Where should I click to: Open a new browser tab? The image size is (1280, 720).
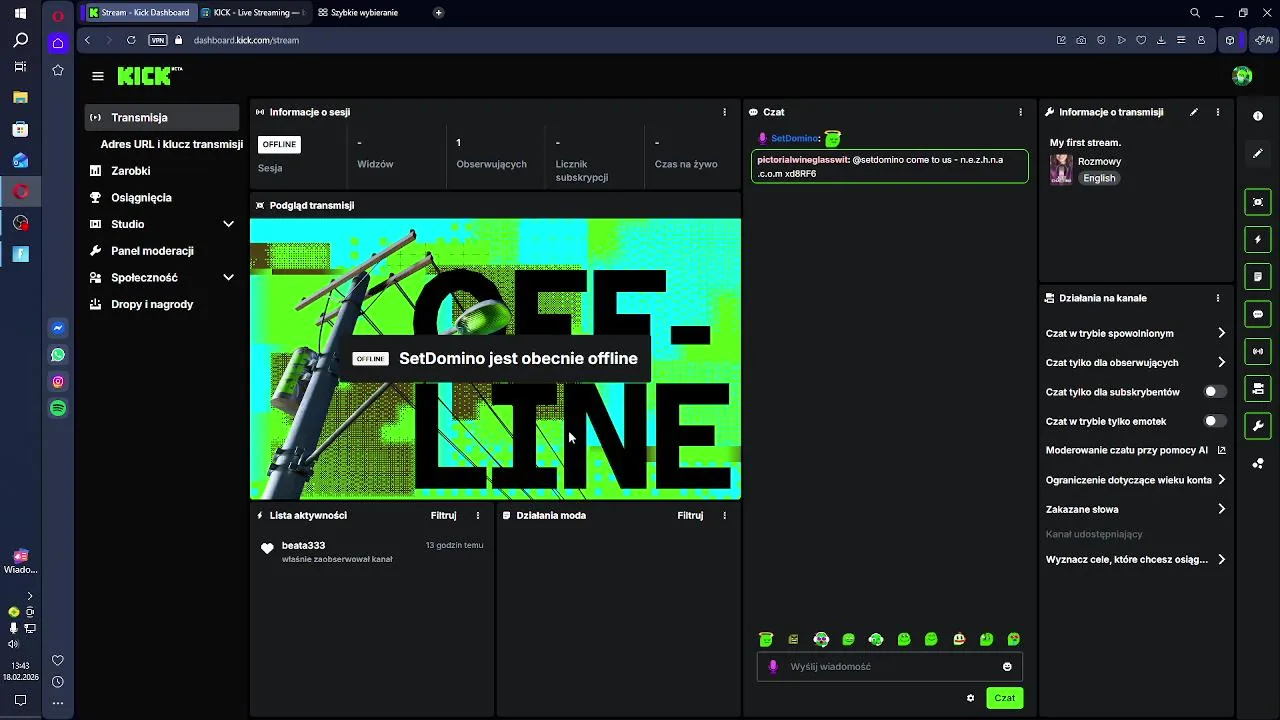coord(438,12)
